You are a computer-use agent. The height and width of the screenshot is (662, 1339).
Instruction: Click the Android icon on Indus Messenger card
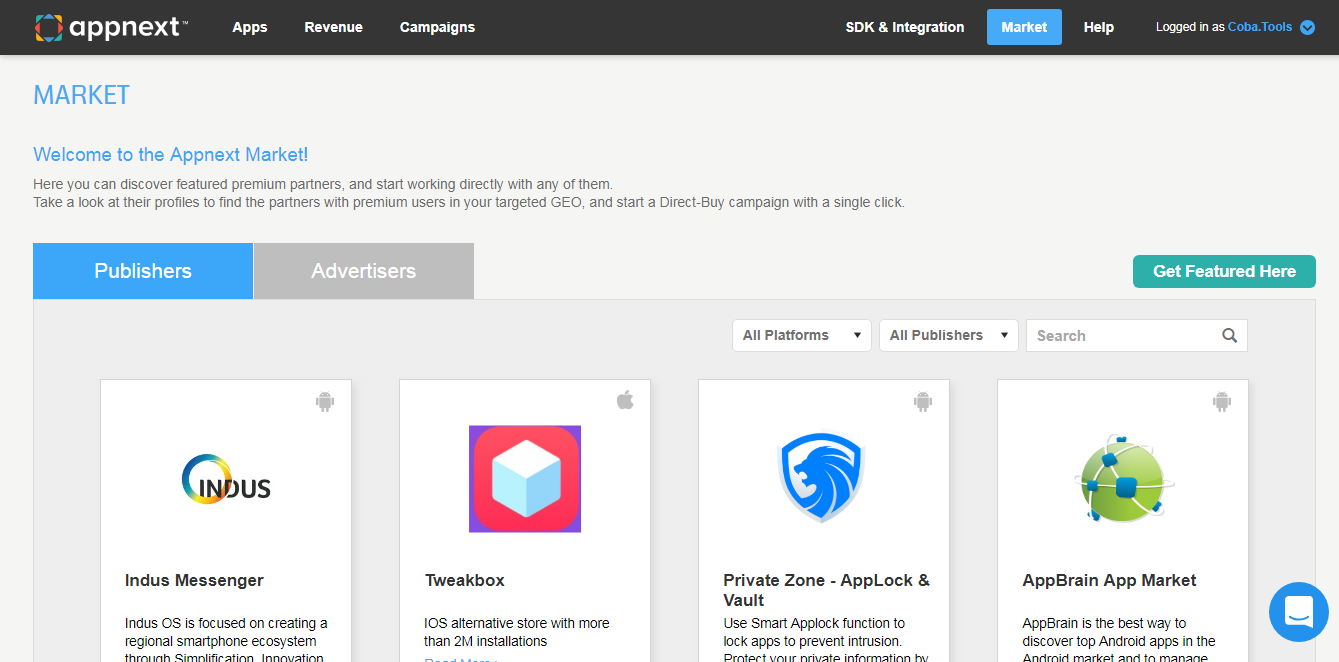[324, 401]
